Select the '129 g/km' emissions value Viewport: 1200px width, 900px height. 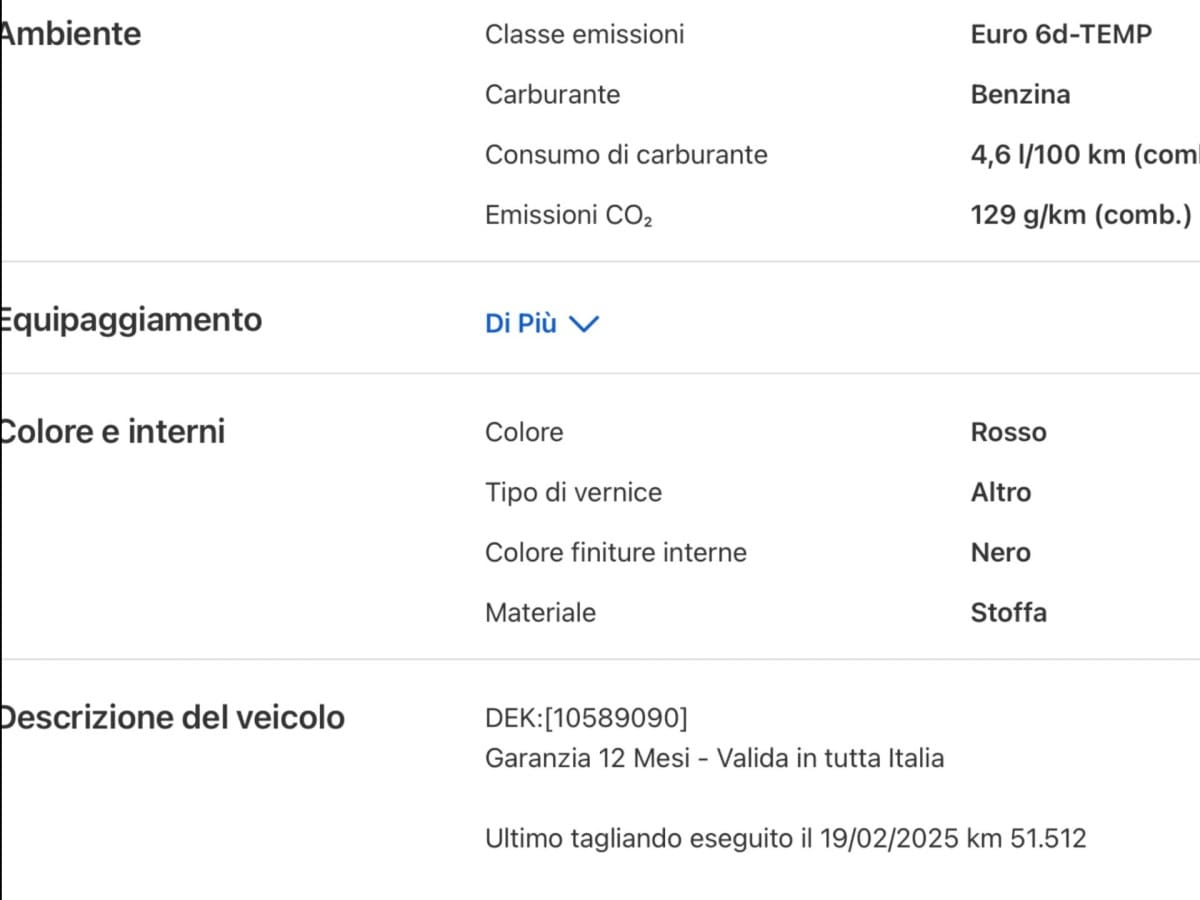coord(1080,214)
